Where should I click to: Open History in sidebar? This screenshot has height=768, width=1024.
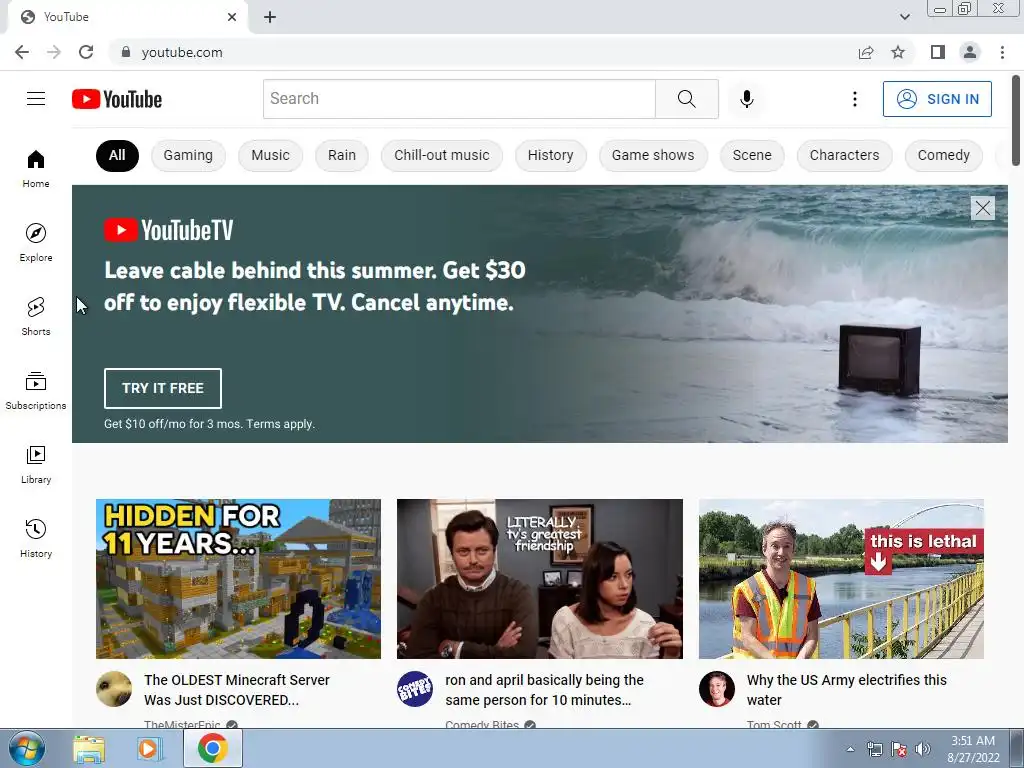36,538
